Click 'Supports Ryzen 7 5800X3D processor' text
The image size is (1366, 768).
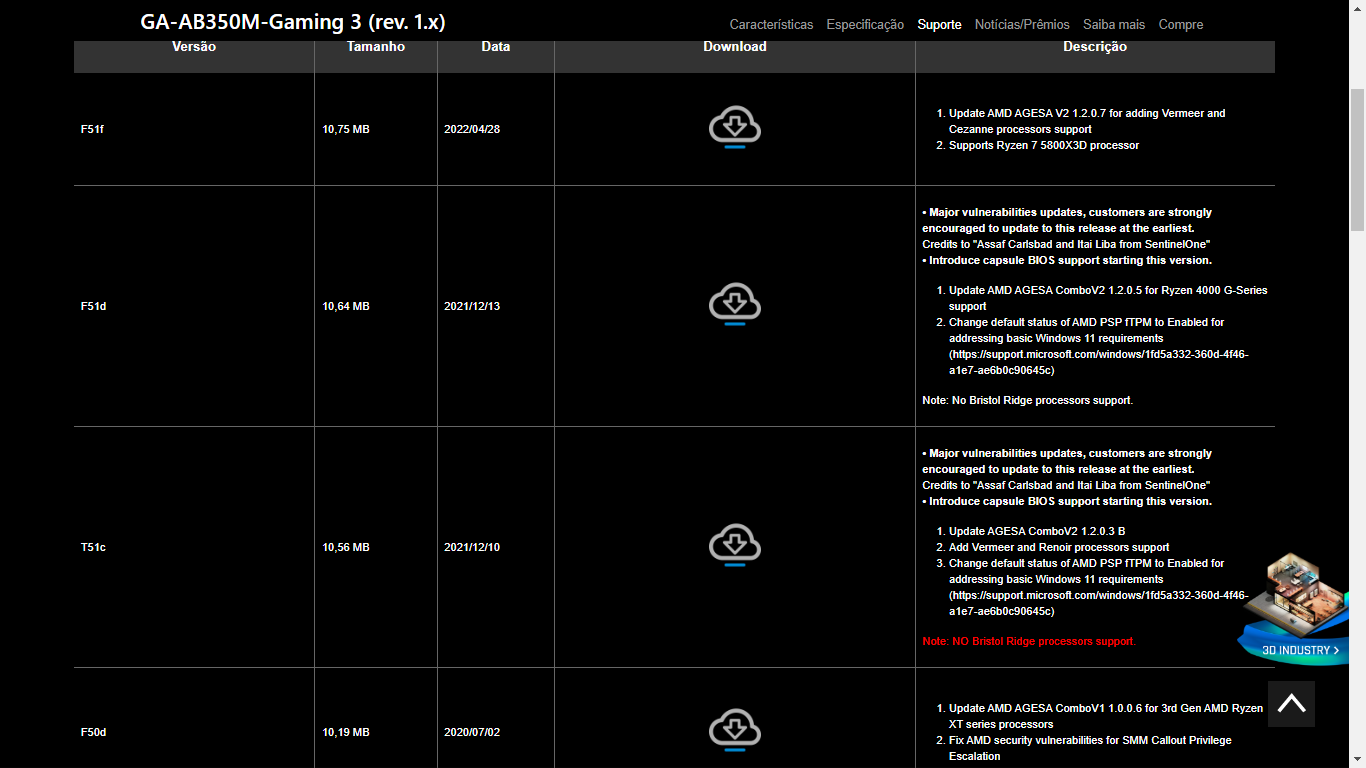(1044, 145)
